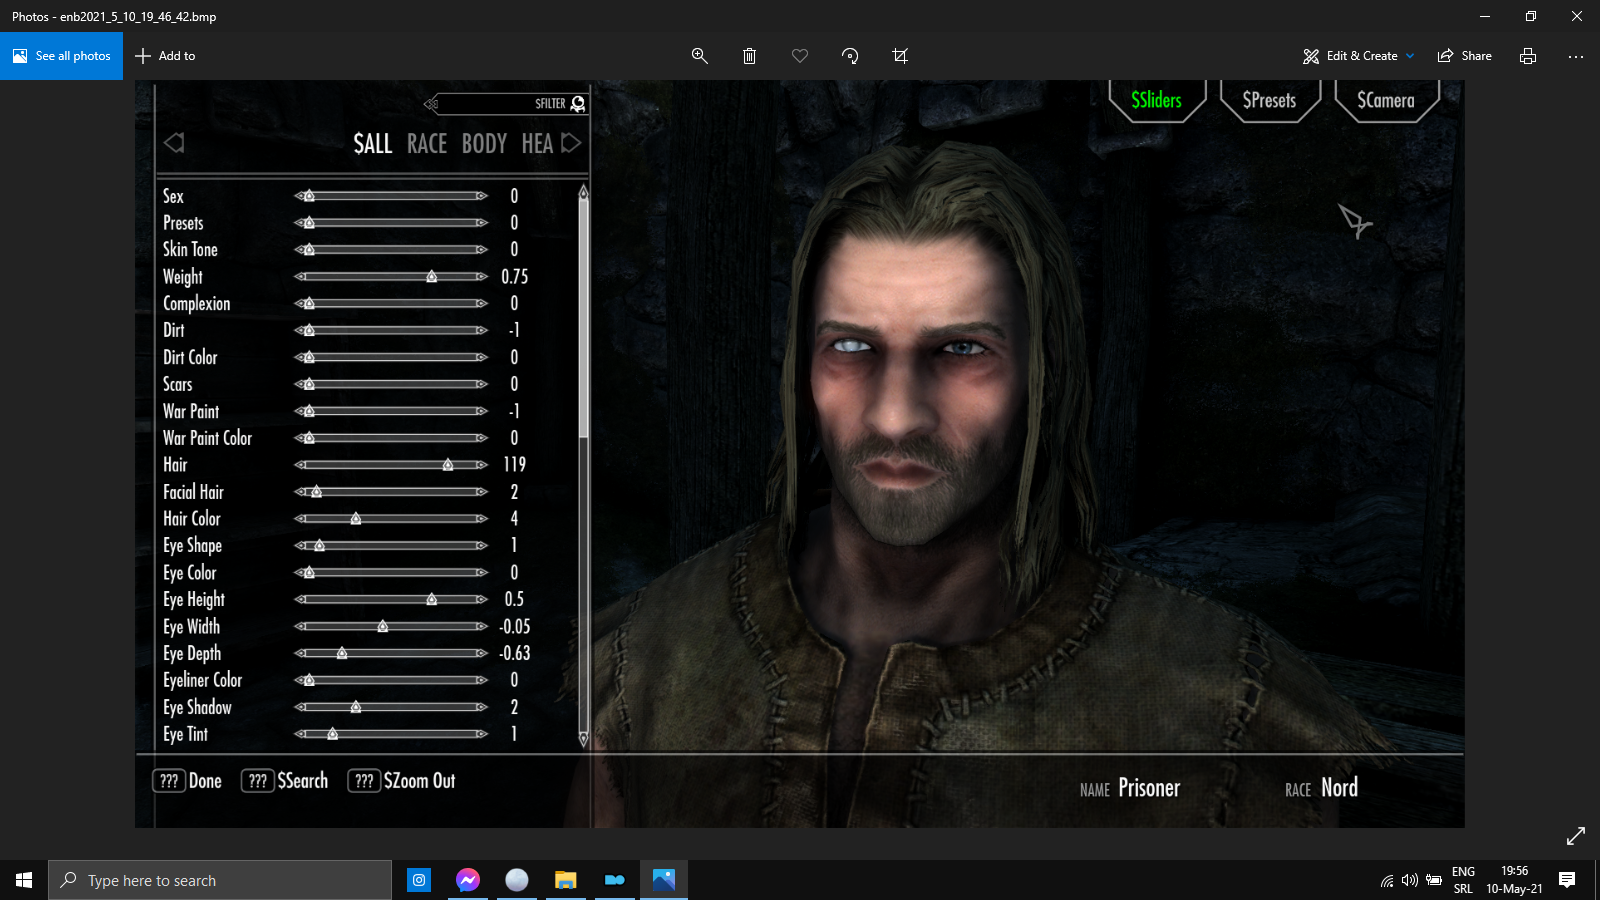The width and height of the screenshot is (1600, 900).
Task: Click the Prisoner name text
Action: point(1149,788)
